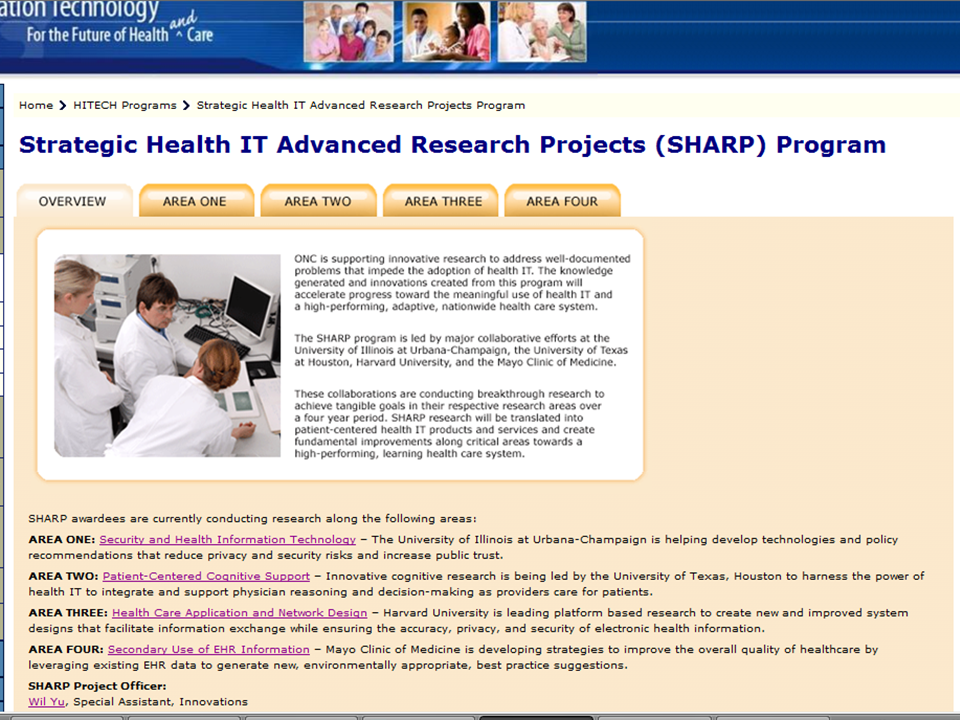Open Security and Health Information Technology link
The image size is (960, 720).
tap(228, 539)
